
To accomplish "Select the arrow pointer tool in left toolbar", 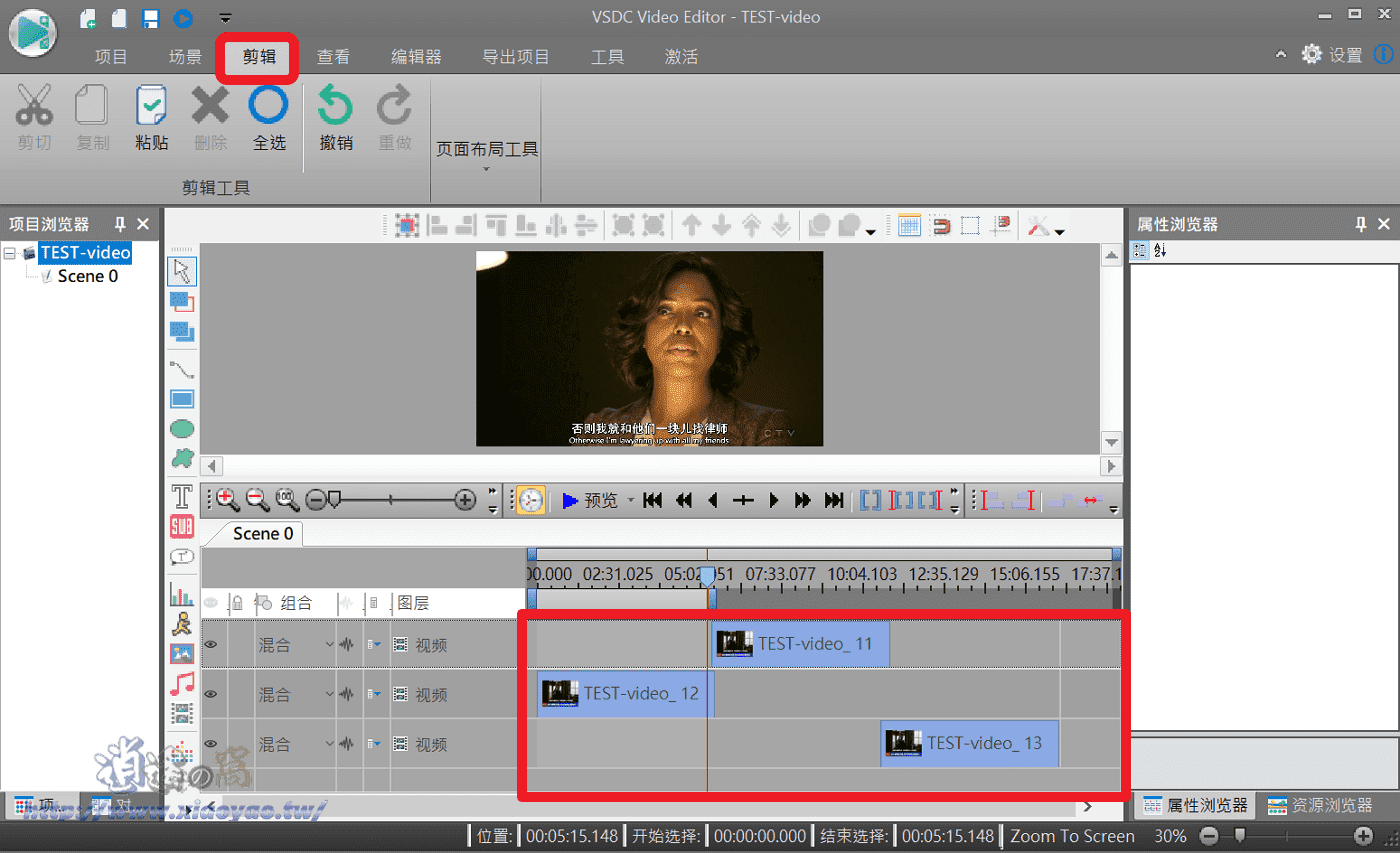I will pyautogui.click(x=182, y=271).
